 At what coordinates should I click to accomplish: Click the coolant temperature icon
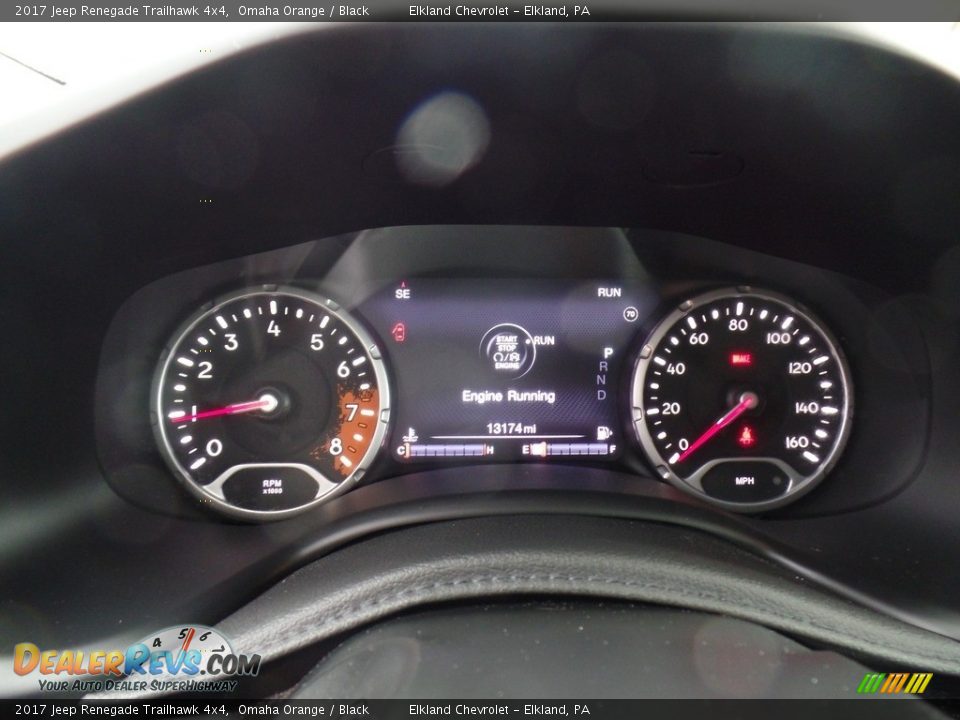pos(410,435)
